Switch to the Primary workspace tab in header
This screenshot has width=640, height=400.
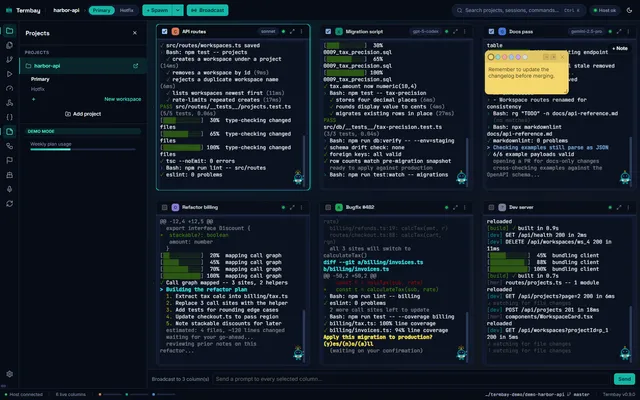tap(101, 10)
